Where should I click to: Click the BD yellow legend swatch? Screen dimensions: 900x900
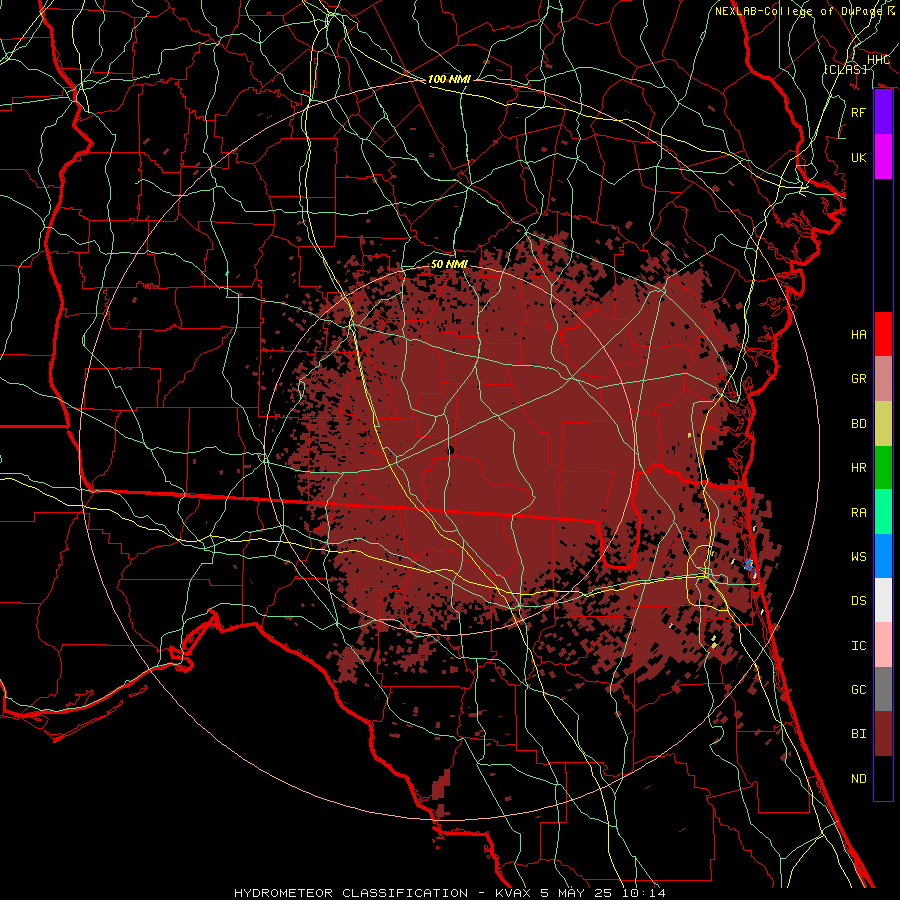[883, 424]
